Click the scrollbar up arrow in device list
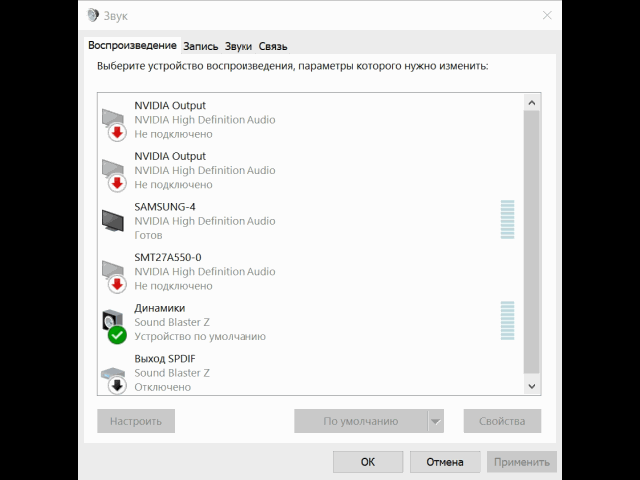This screenshot has width=640, height=480. coord(531,102)
